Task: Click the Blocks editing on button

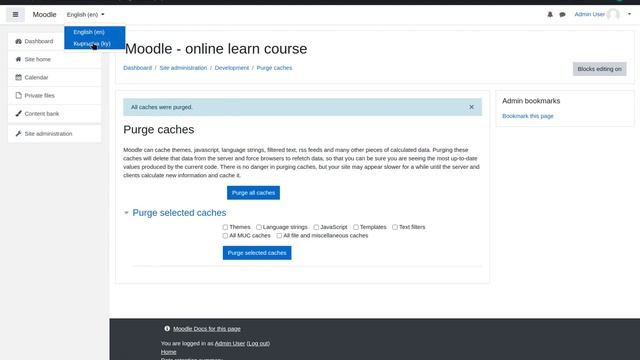Action: pos(600,69)
